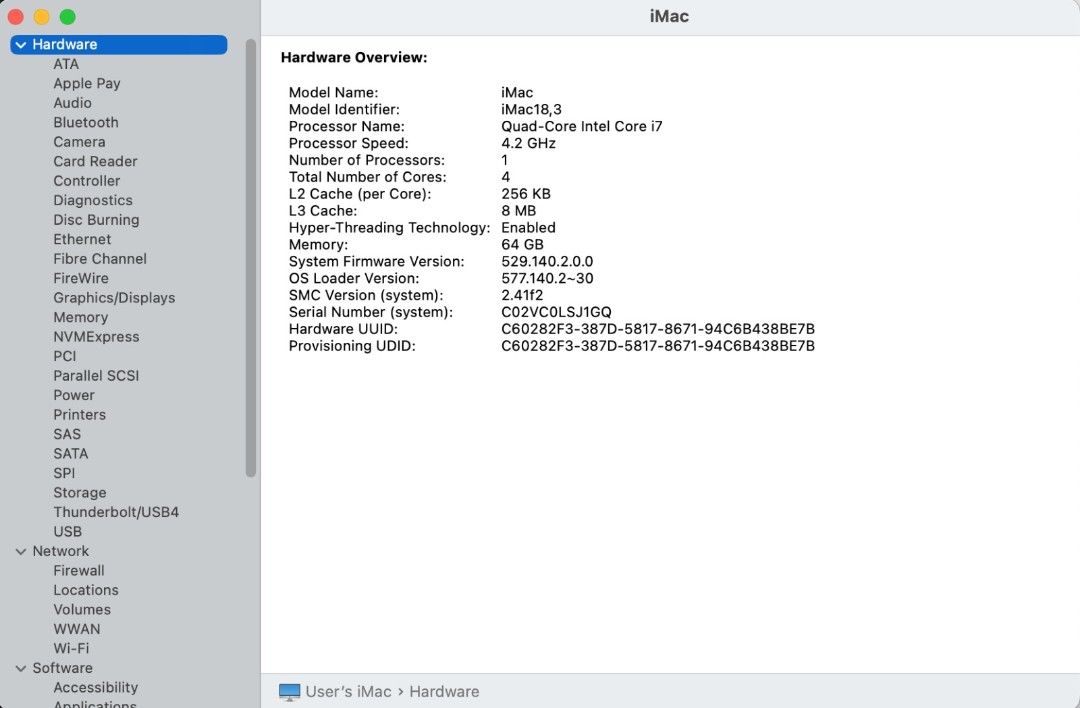Select Disc Burning entry

(96, 220)
